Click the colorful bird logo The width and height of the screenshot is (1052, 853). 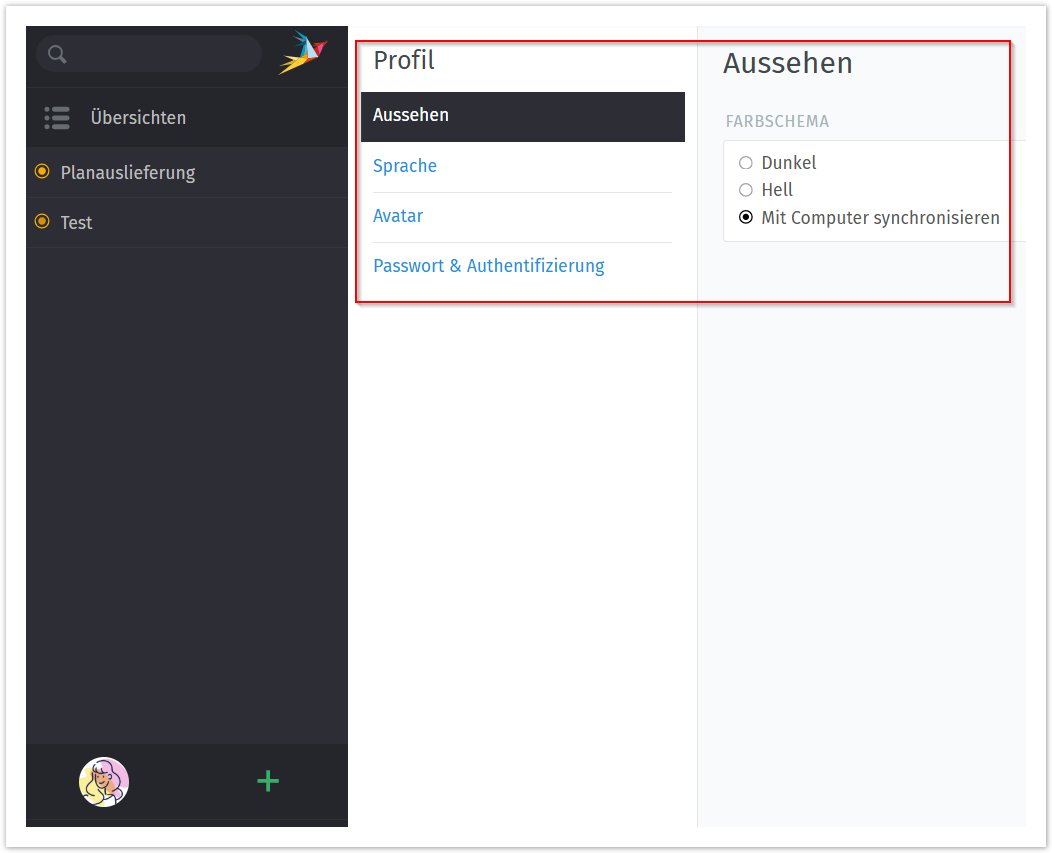click(302, 53)
